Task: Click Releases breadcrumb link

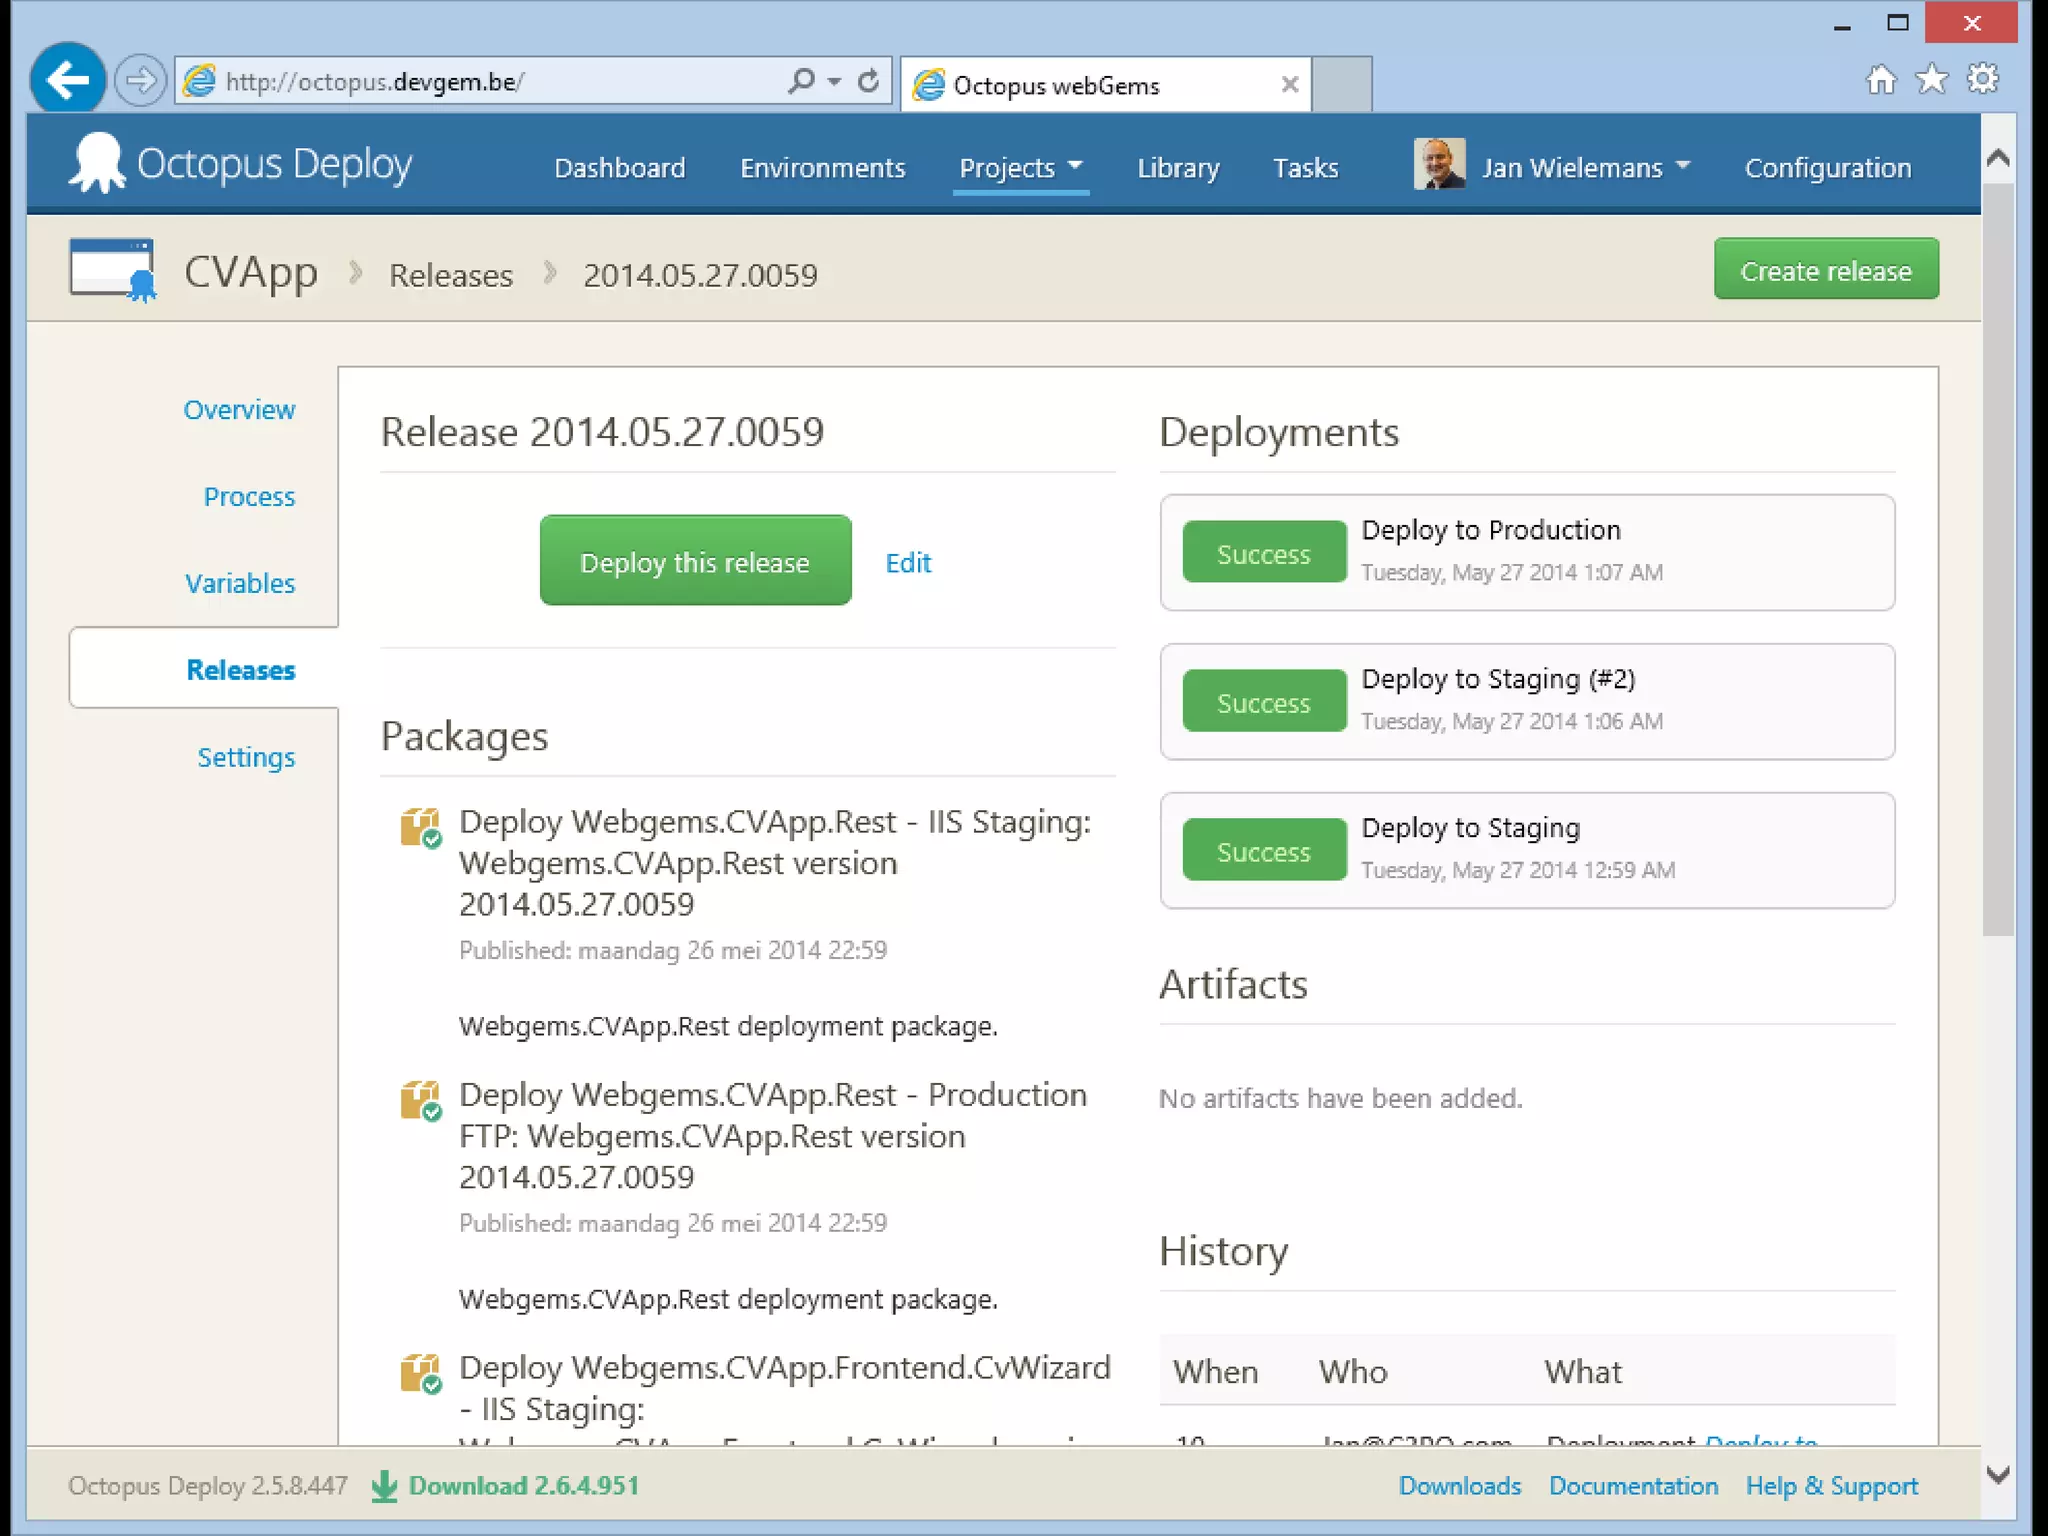Action: point(451,275)
